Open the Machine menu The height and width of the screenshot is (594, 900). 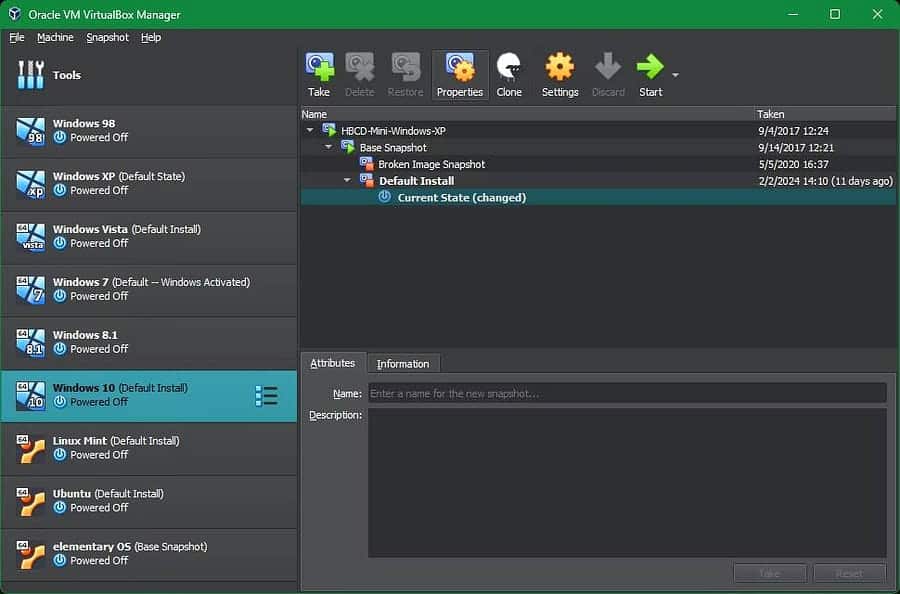point(55,37)
